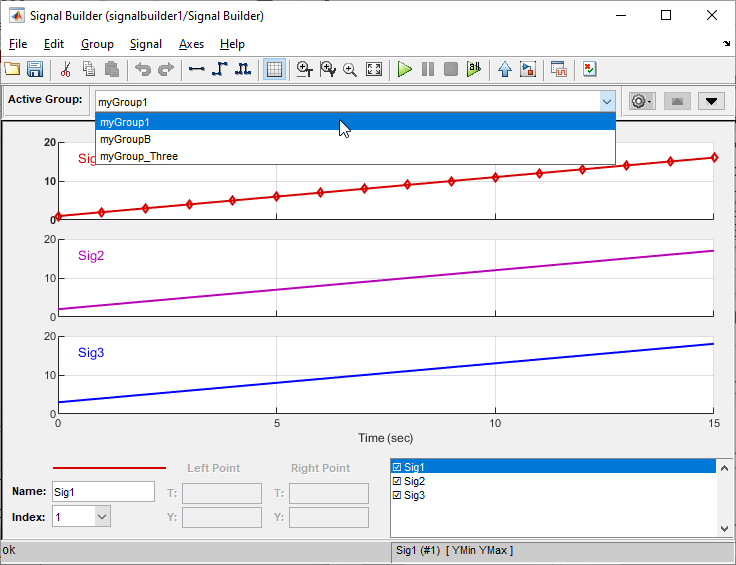The image size is (736, 565).
Task: Click the green Start simulation button
Action: 404,69
